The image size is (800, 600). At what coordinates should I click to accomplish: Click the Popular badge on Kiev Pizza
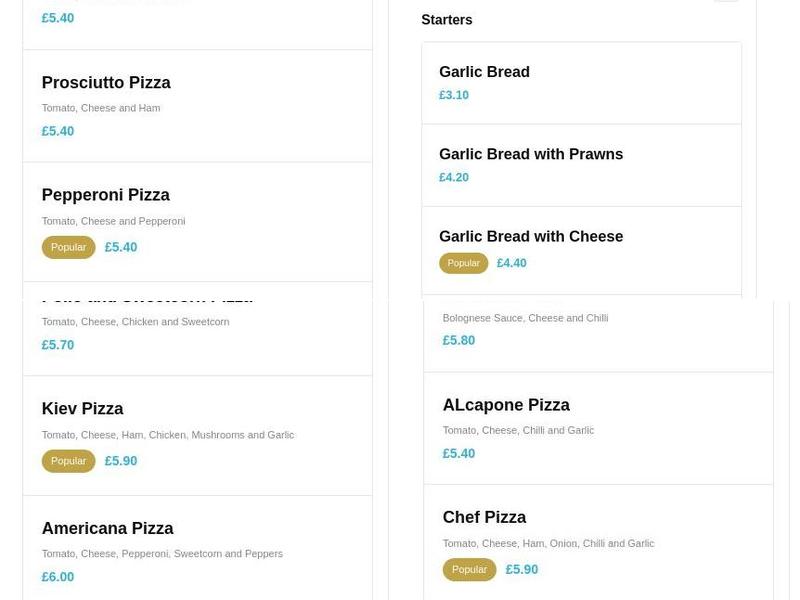68,461
